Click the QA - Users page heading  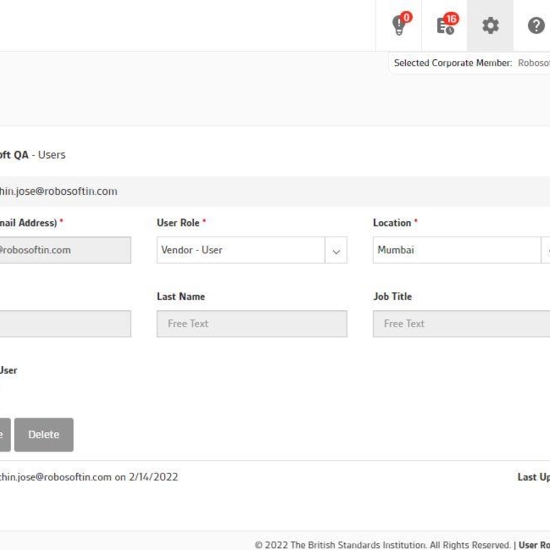coord(33,155)
